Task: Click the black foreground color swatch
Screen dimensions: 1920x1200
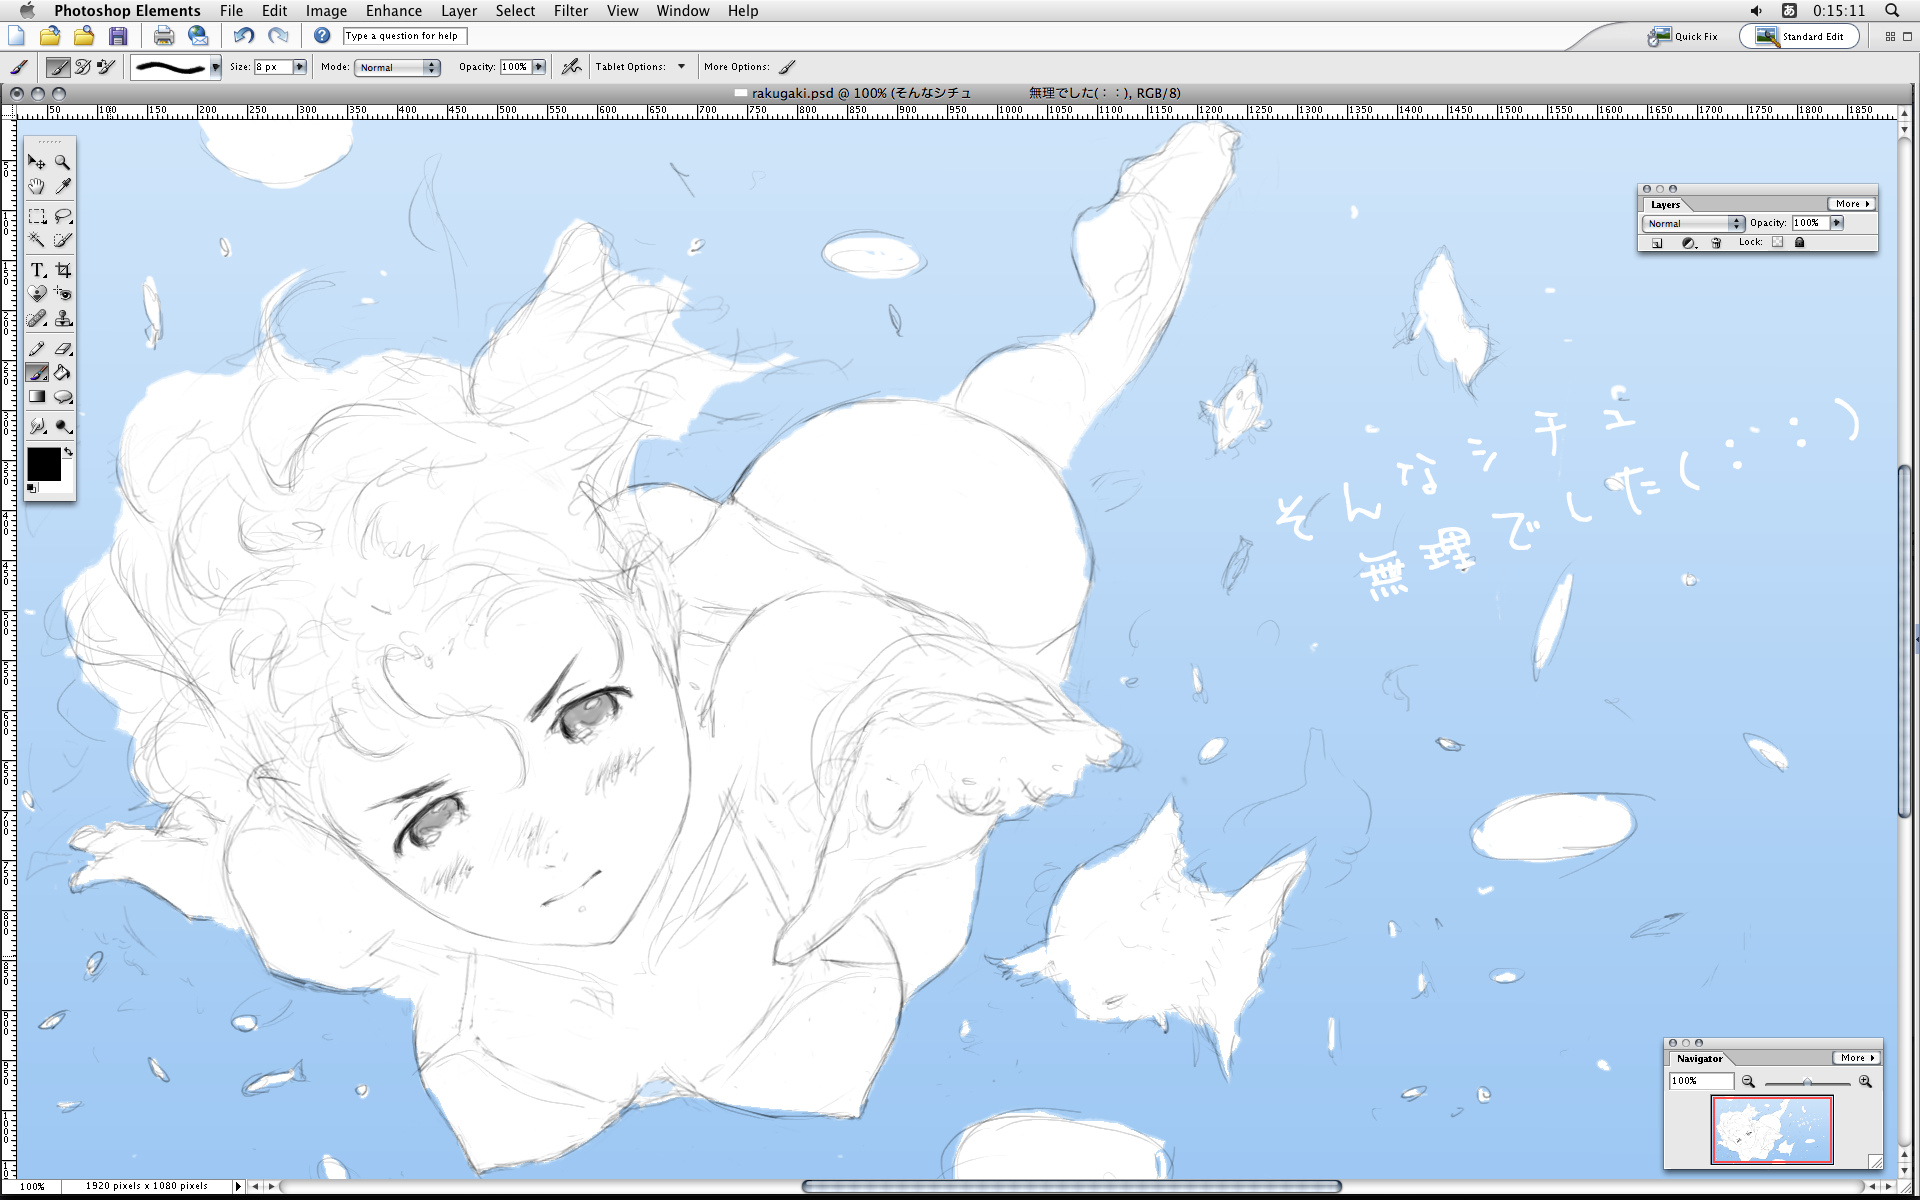Action: (43, 465)
